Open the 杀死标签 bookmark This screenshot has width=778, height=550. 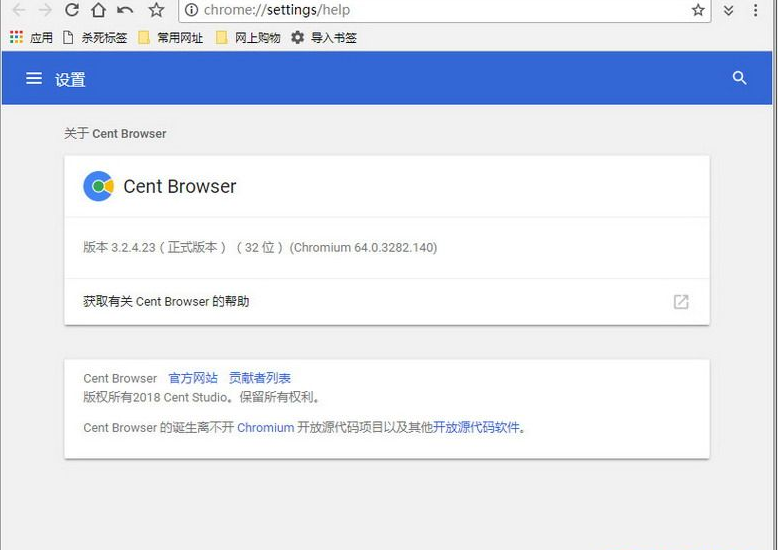tap(95, 38)
